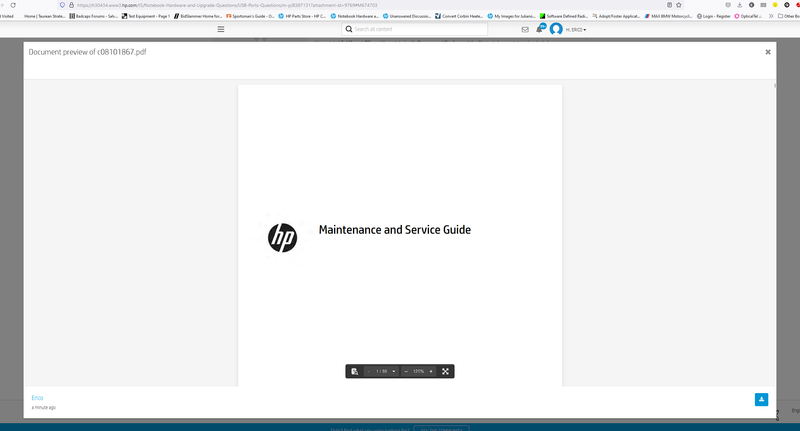Click the HP logo on PDF page

282,238
